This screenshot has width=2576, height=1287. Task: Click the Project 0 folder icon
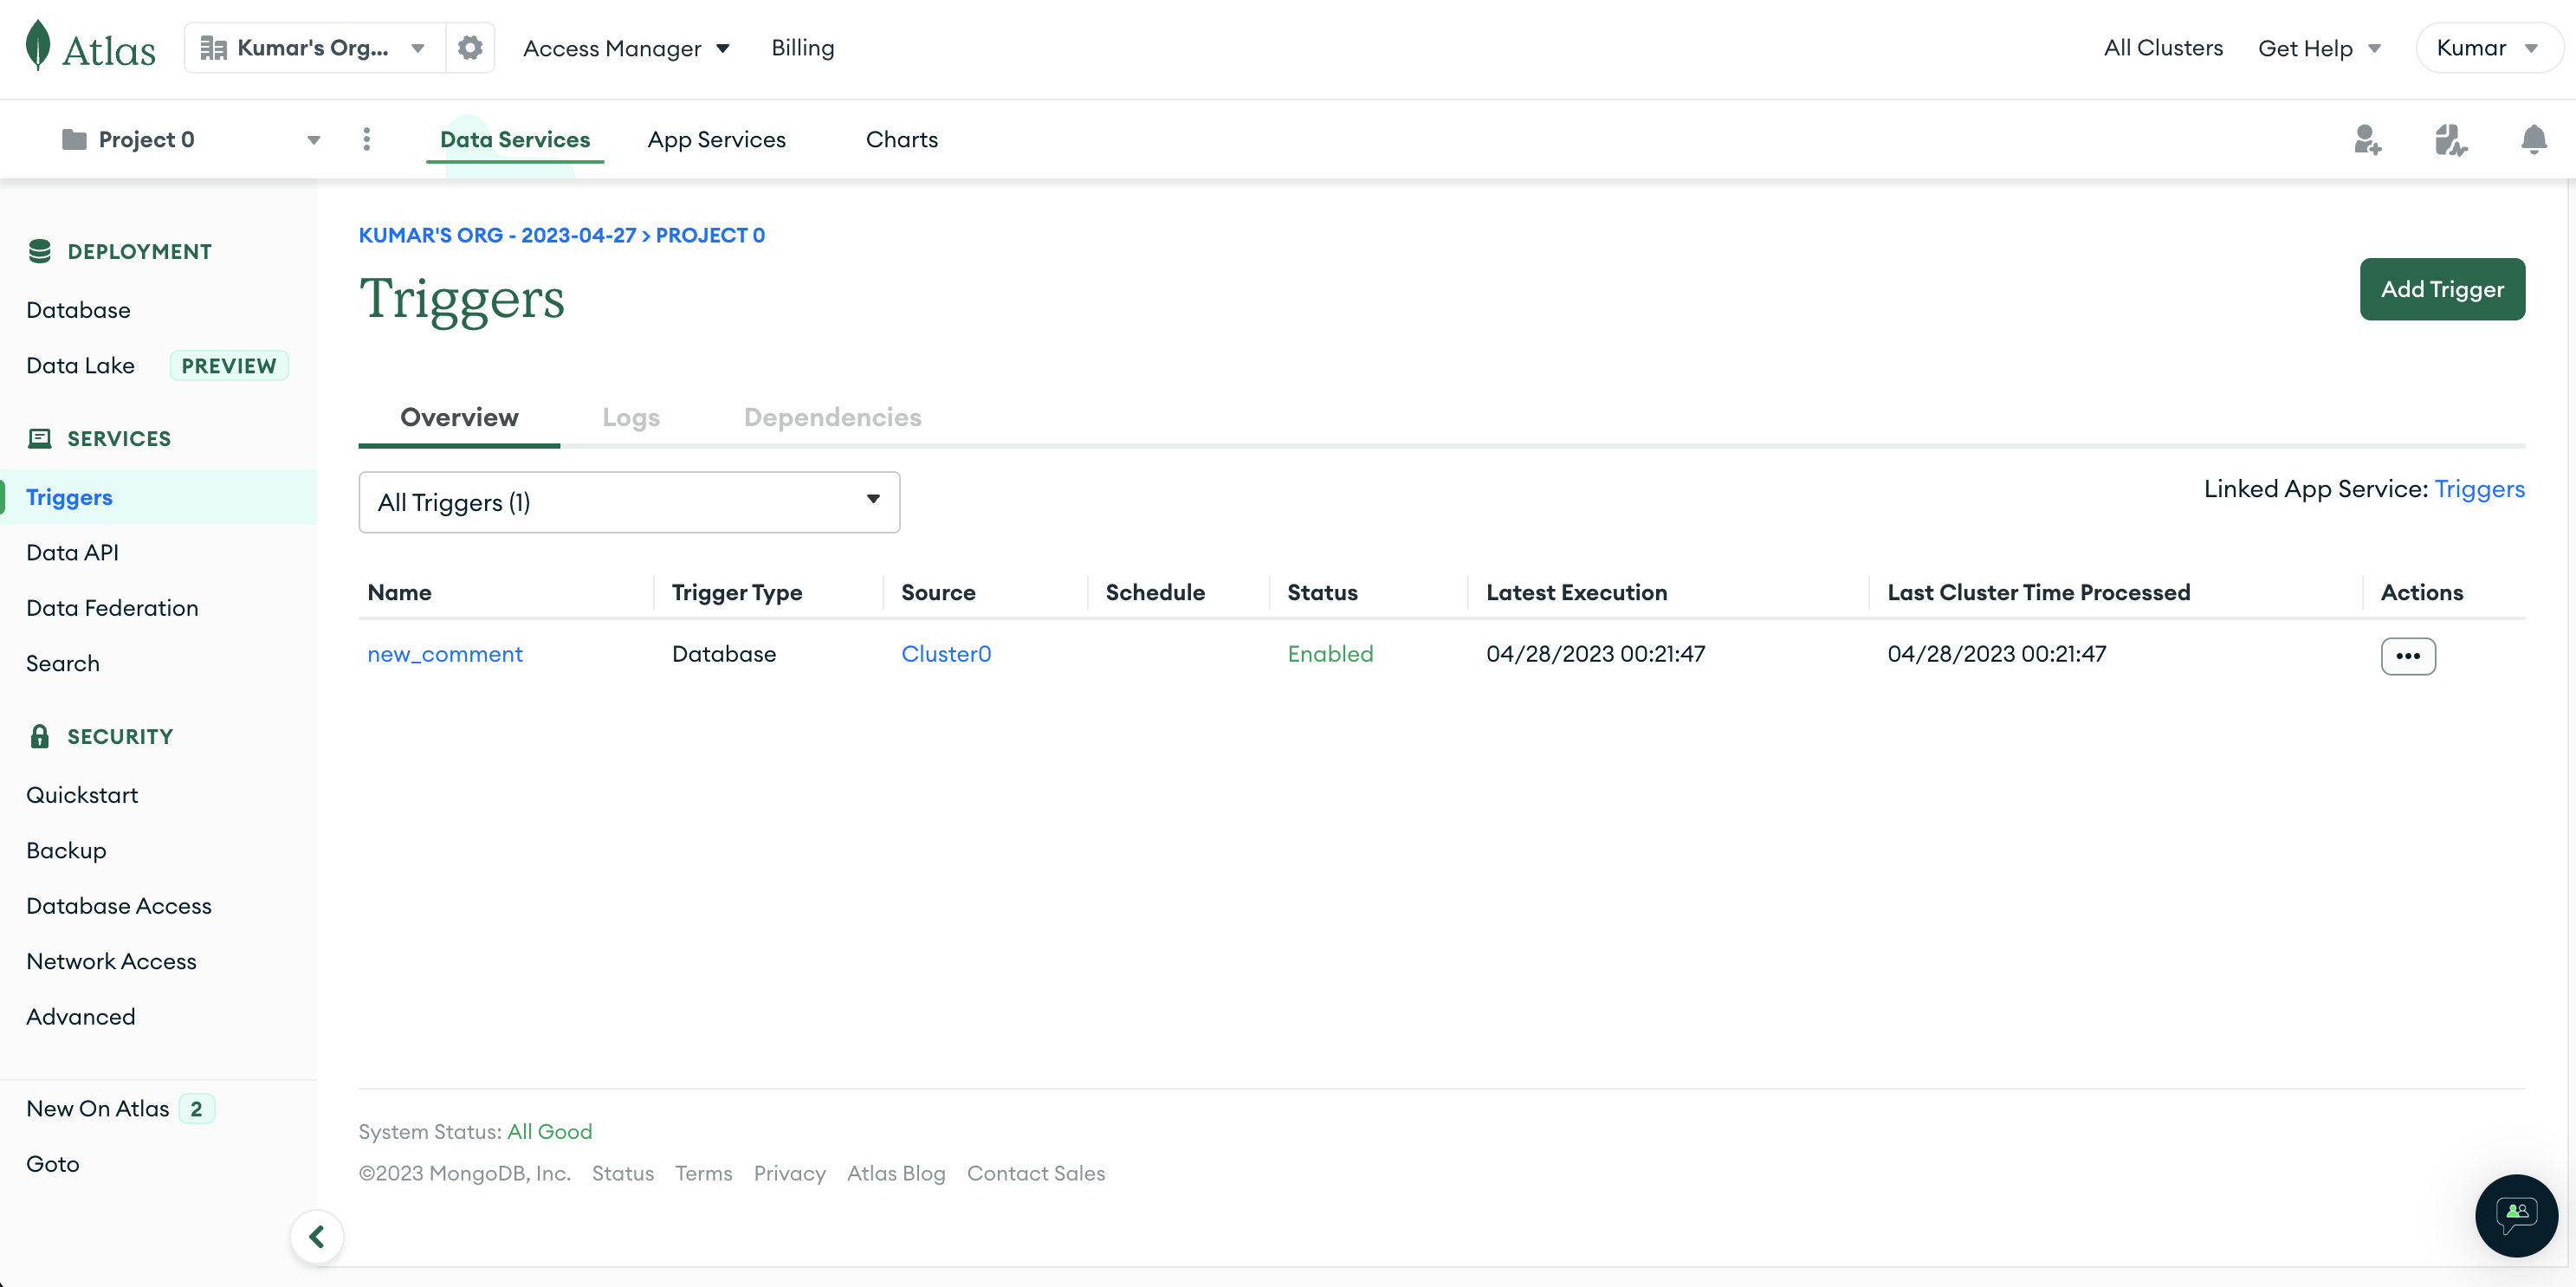tap(74, 139)
